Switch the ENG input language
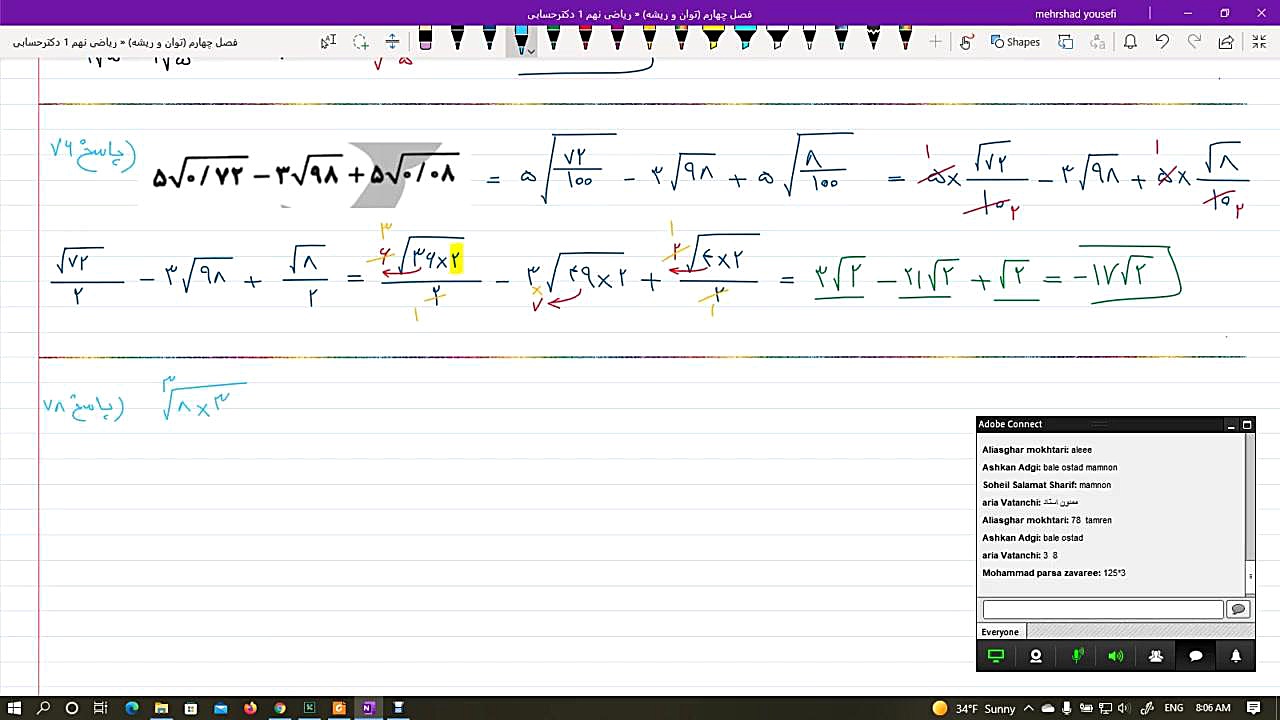1280x720 pixels. point(1175,708)
